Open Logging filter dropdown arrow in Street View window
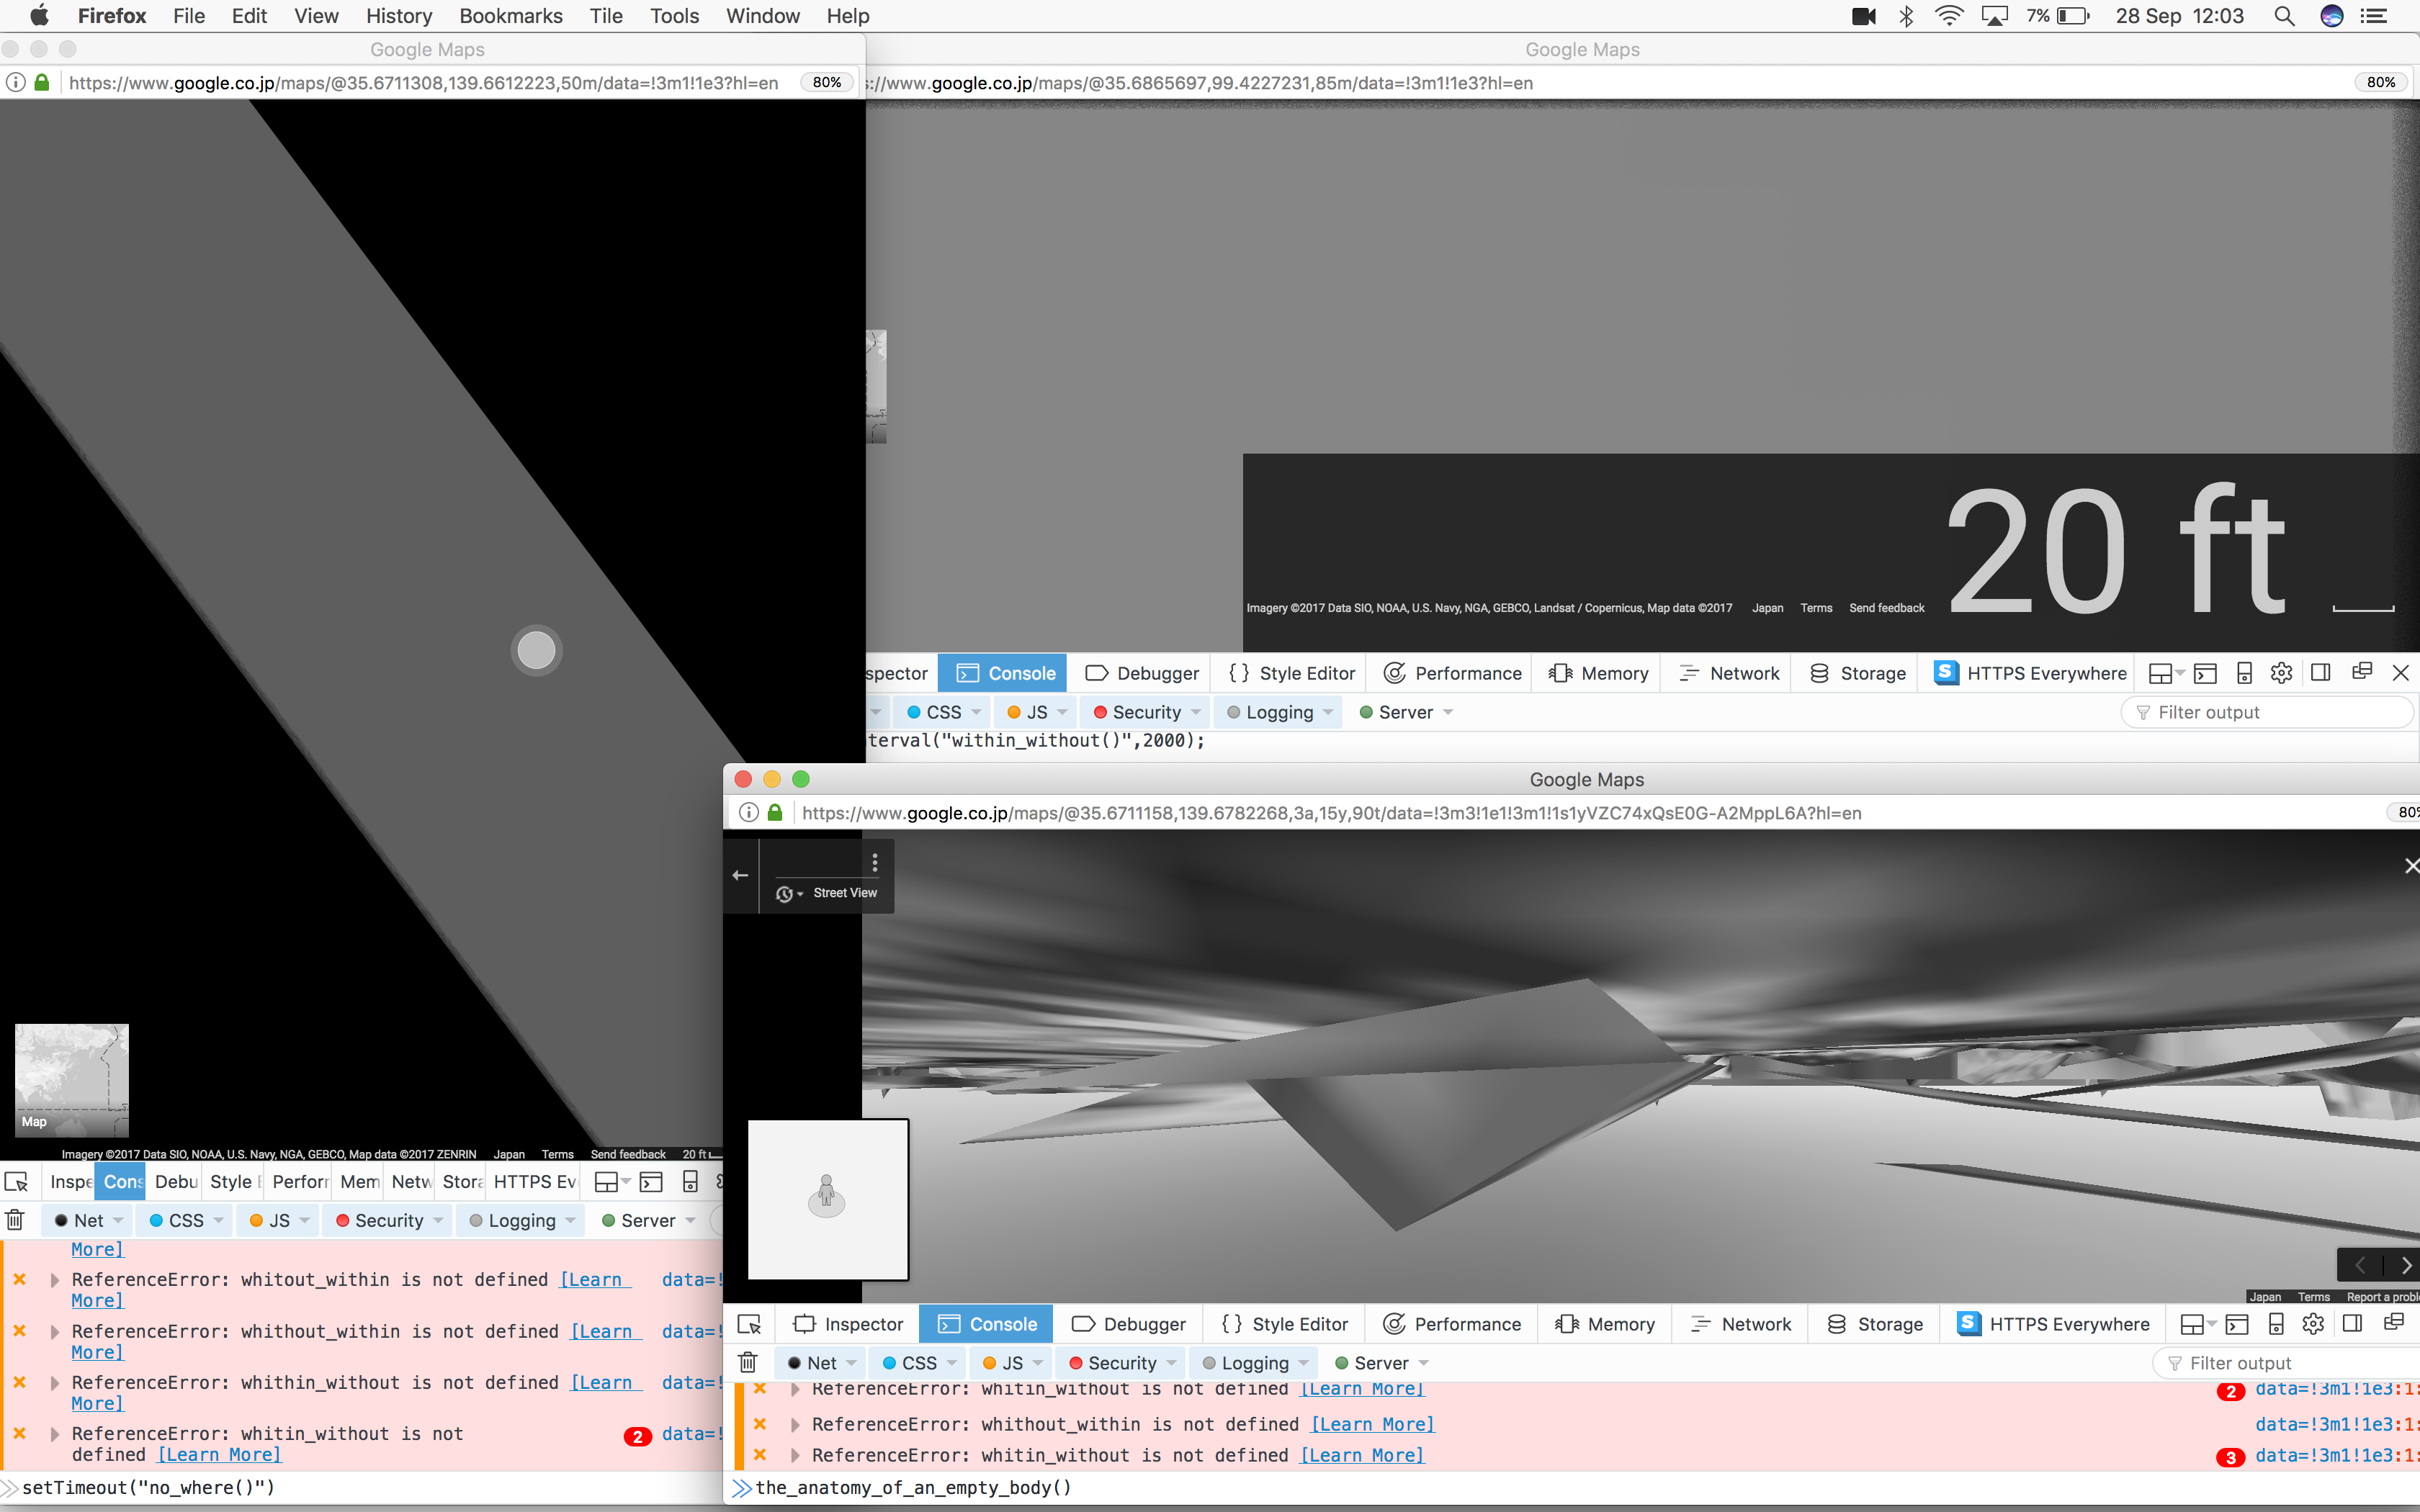 (1303, 1363)
